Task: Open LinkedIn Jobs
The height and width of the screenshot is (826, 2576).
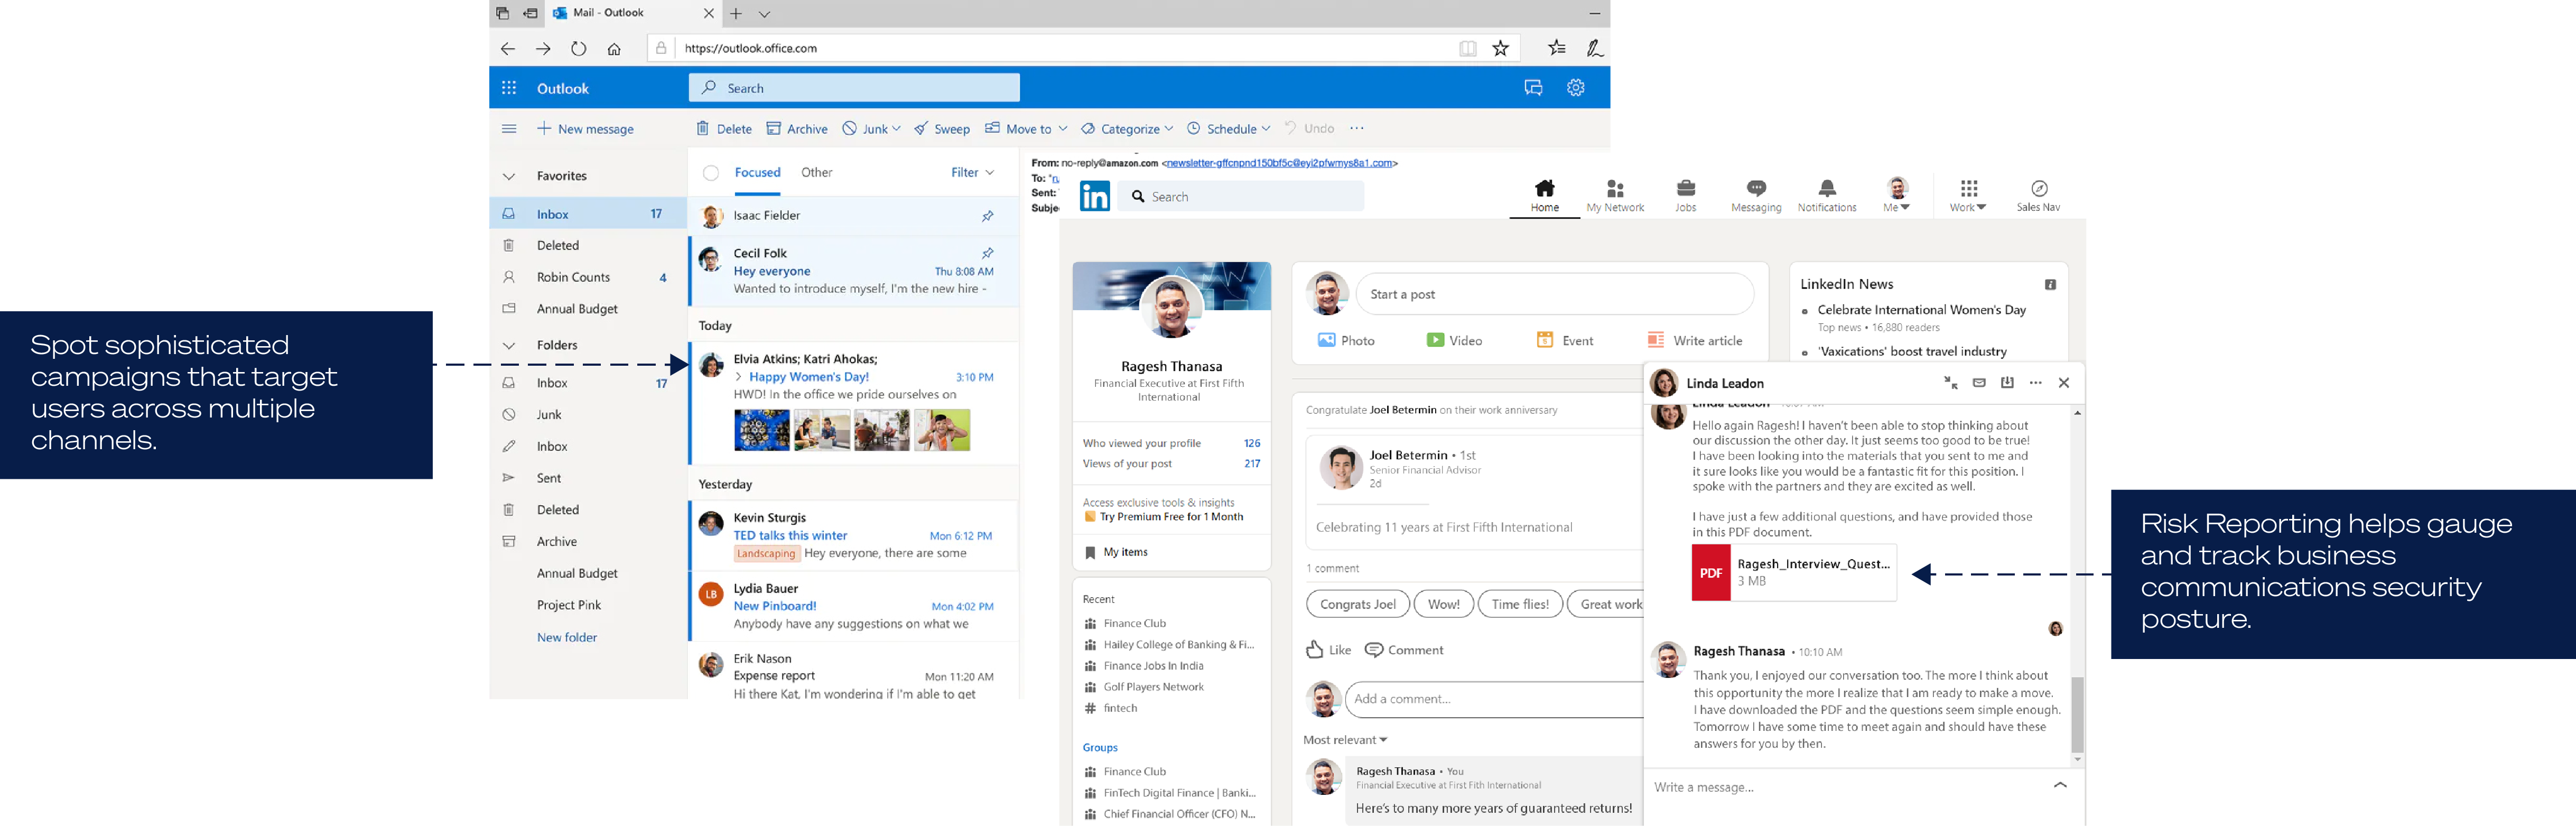Action: 1686,195
